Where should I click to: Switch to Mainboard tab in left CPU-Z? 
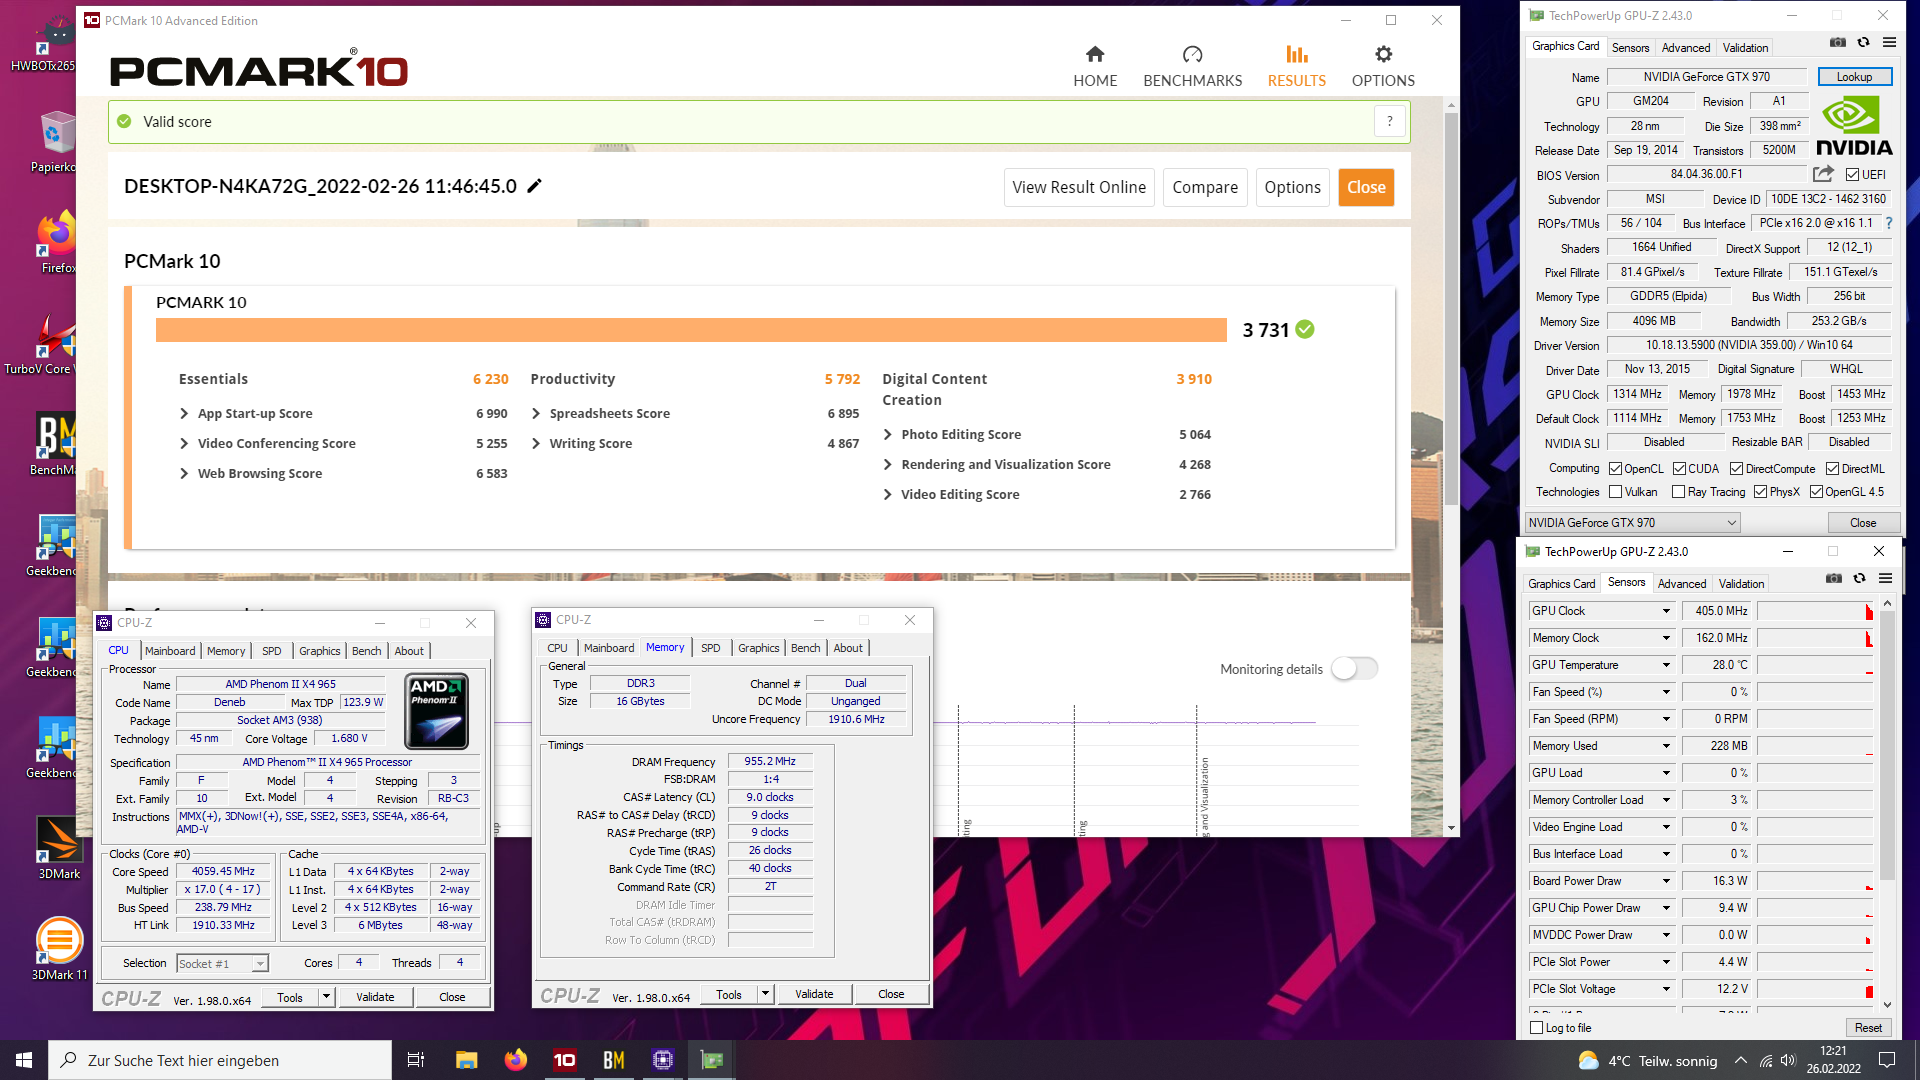[x=170, y=650]
